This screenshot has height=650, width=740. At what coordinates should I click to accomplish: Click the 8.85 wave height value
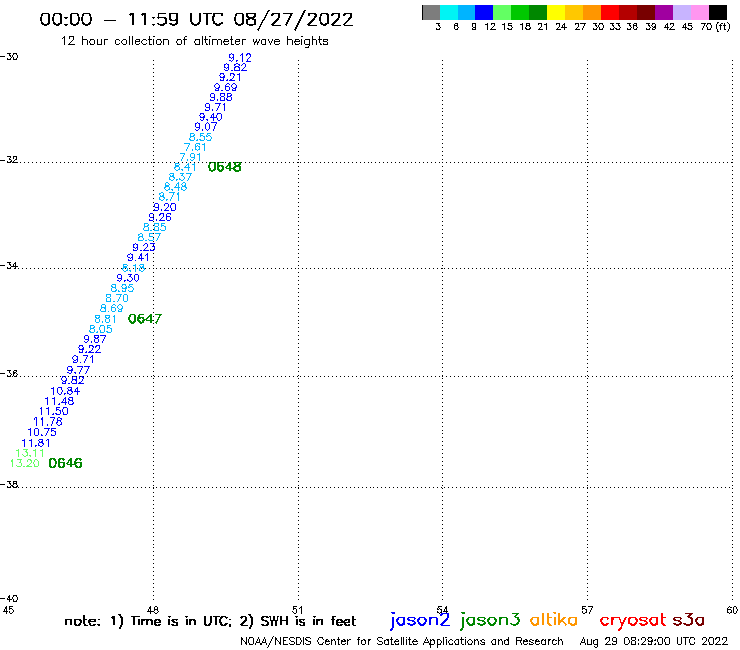click(154, 228)
